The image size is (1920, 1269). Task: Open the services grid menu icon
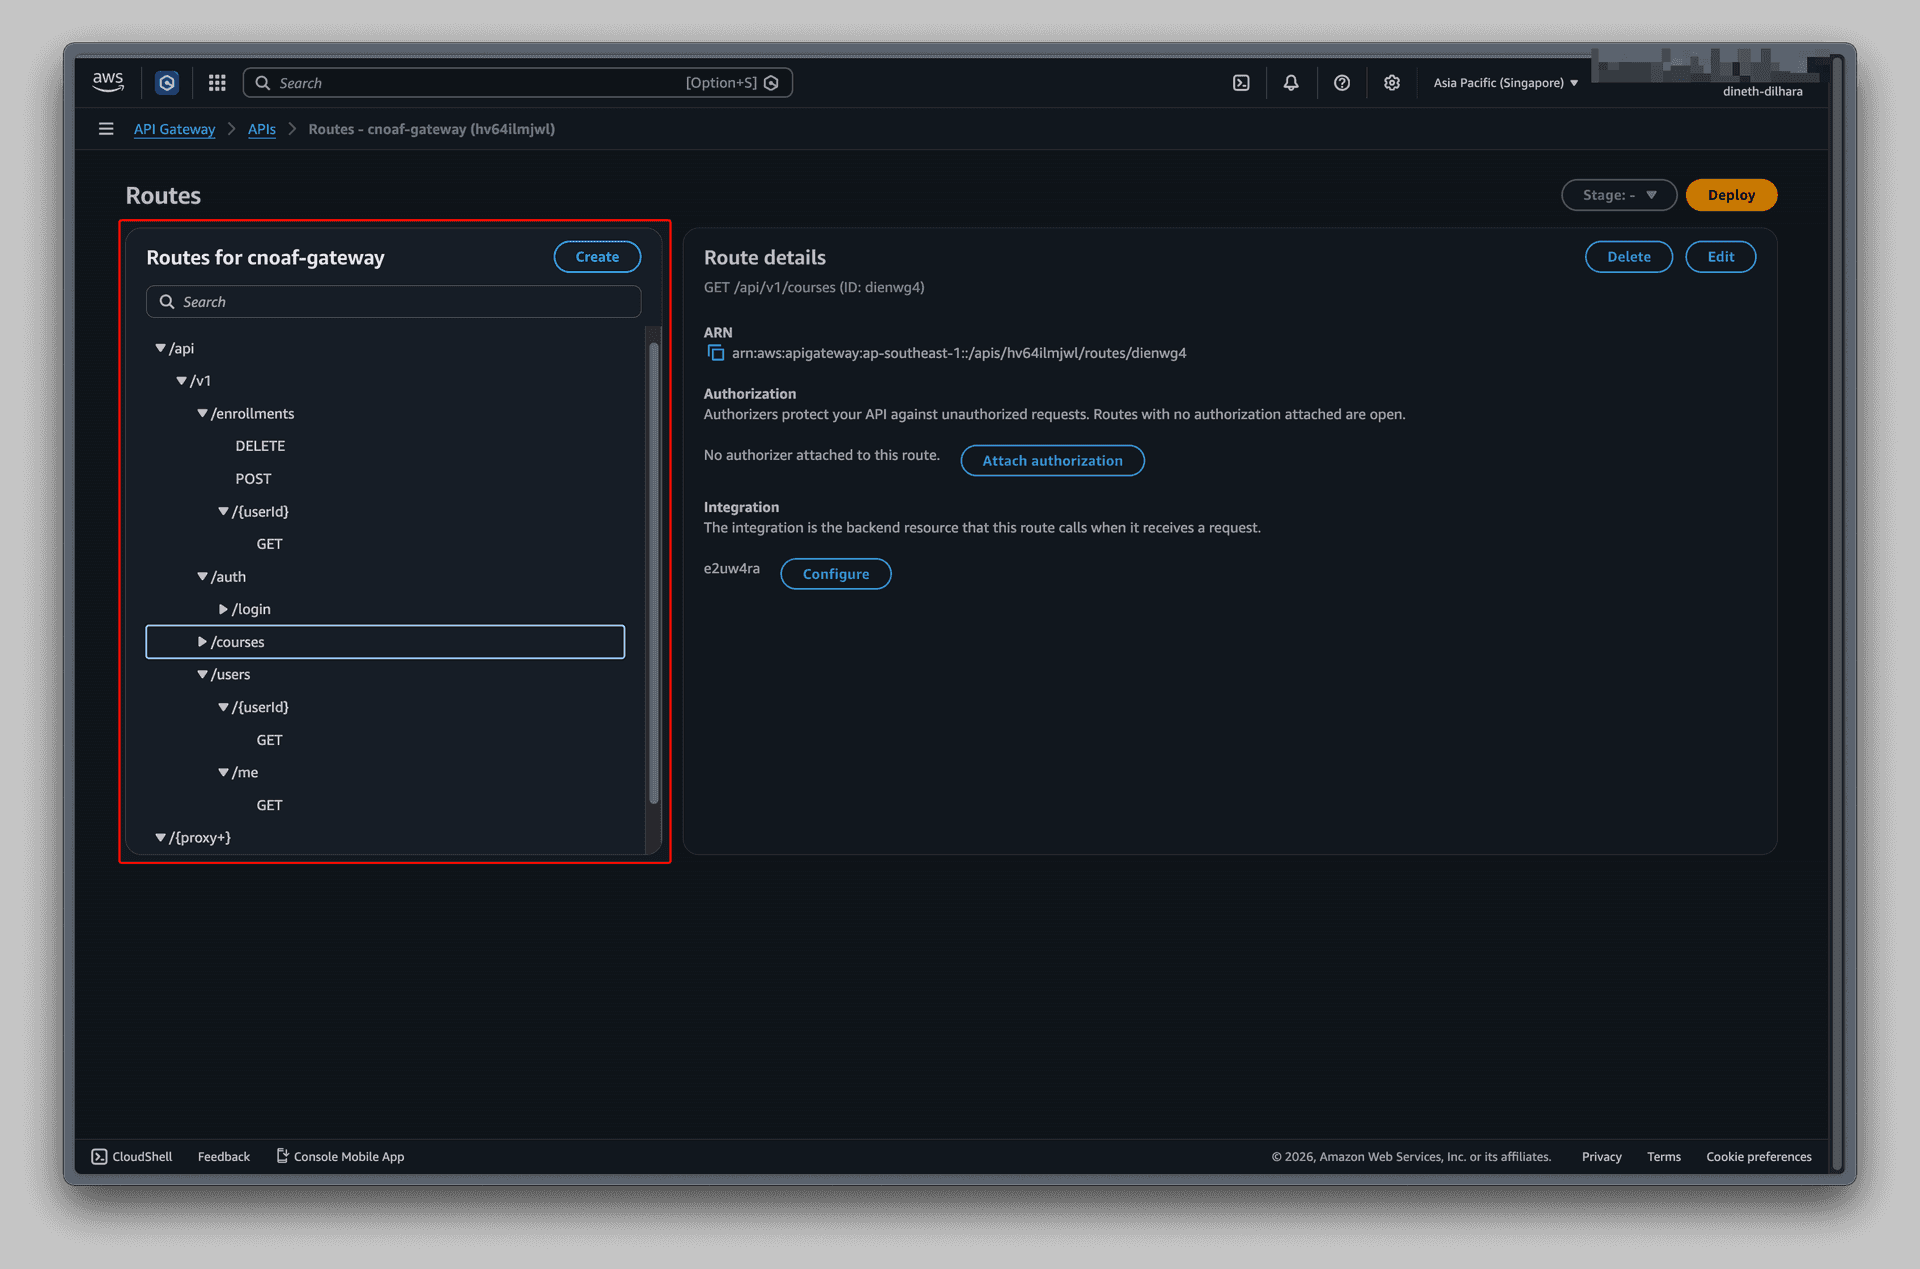217,83
